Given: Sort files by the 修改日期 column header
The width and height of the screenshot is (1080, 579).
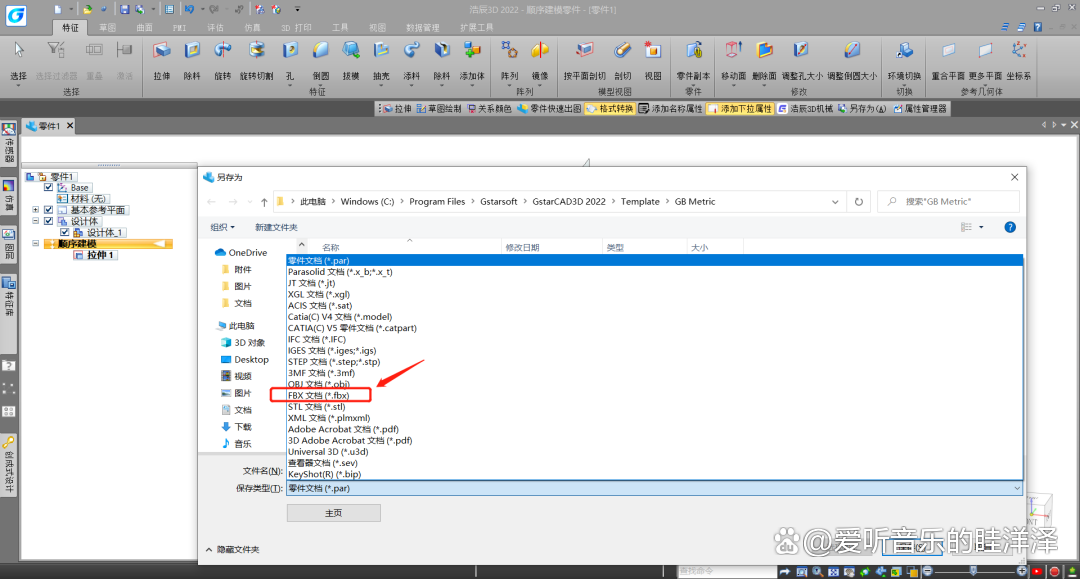Looking at the screenshot, I should 552,247.
